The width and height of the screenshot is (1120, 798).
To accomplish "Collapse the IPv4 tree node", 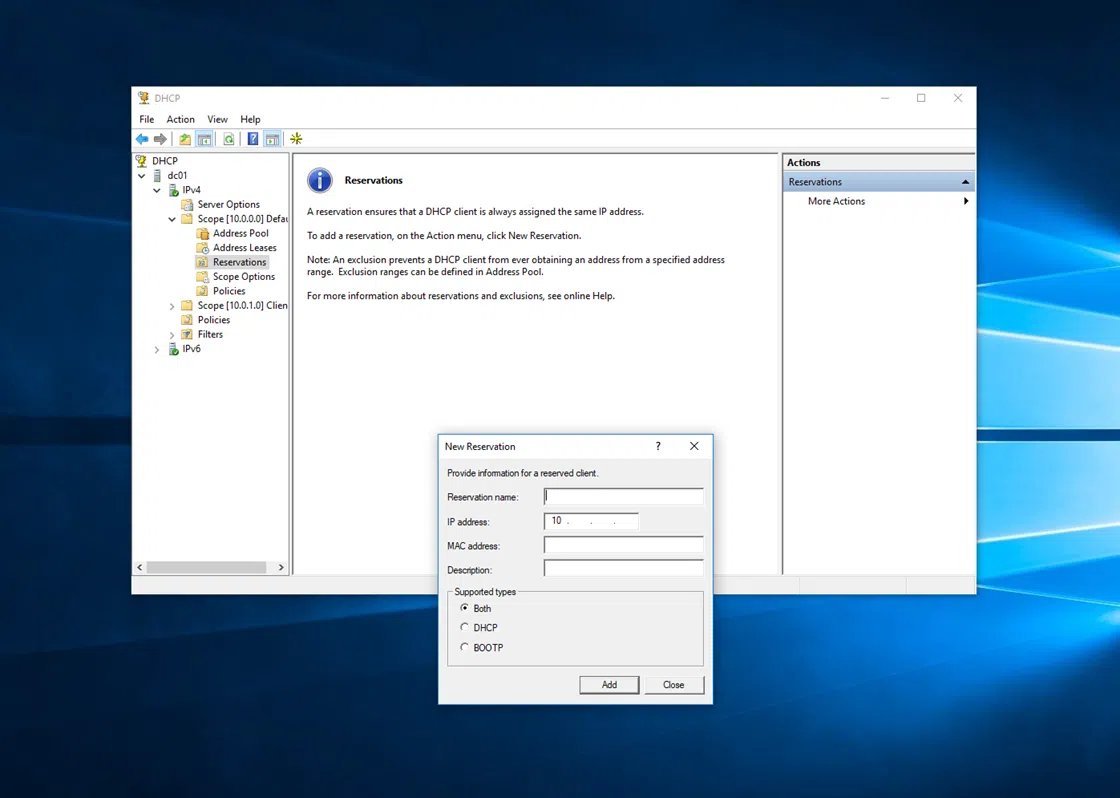I will point(156,189).
